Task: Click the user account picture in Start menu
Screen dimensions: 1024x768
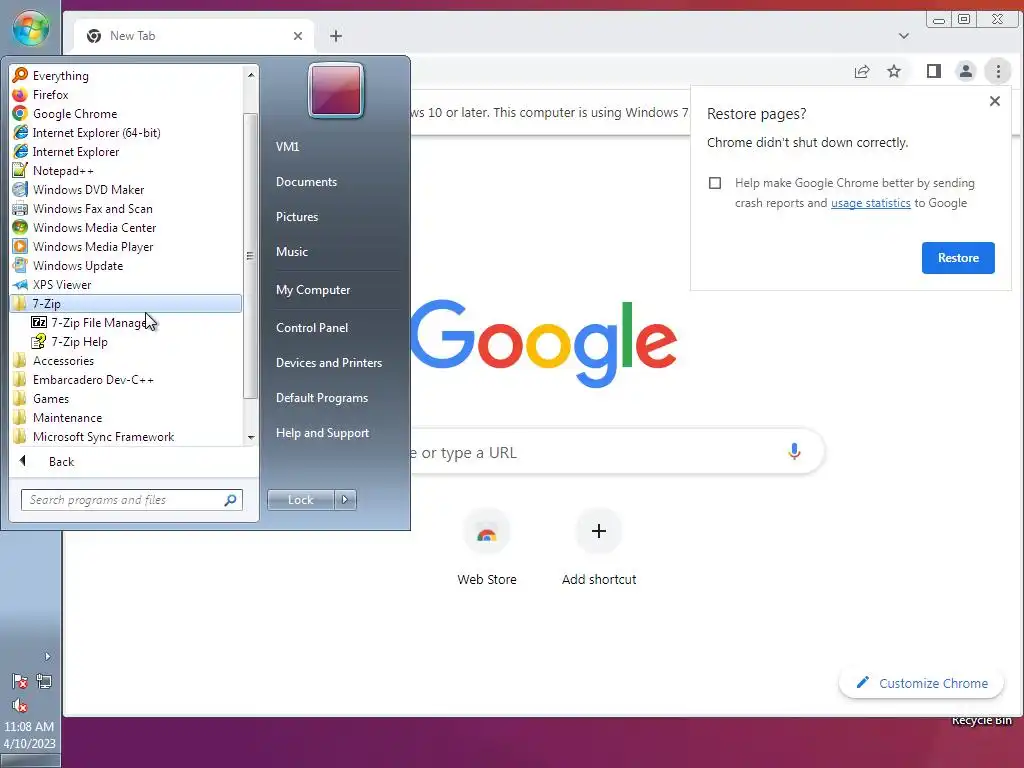Action: (x=336, y=90)
